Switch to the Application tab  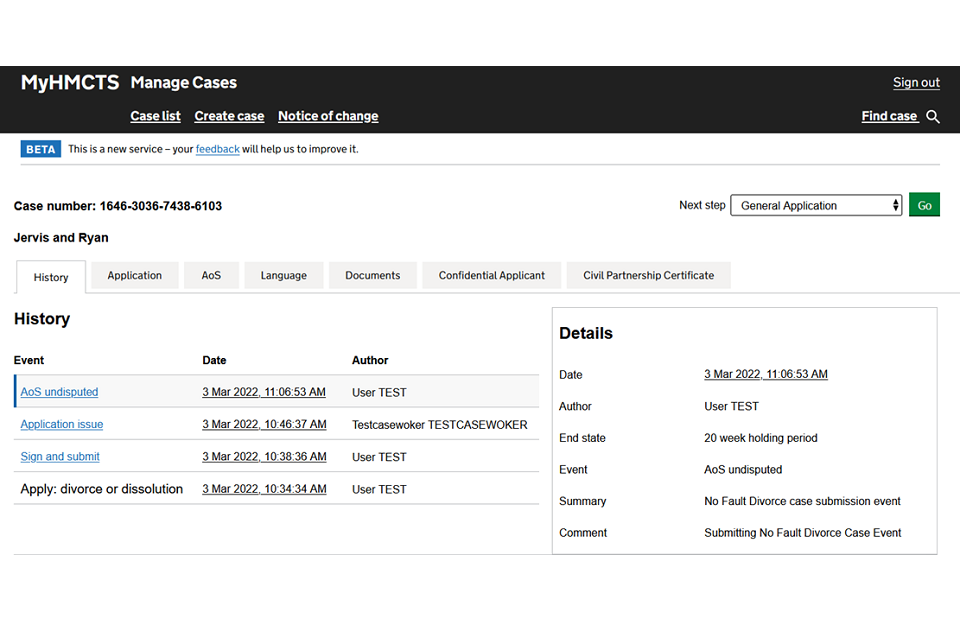pyautogui.click(x=135, y=276)
